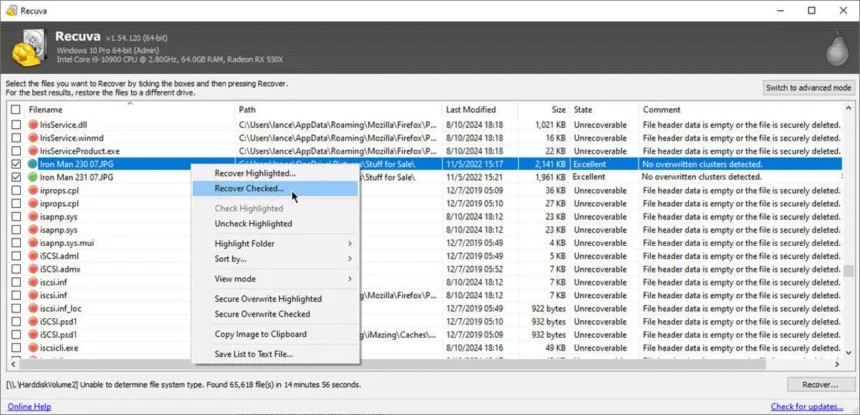The height and width of the screenshot is (415, 860).
Task: Sort the list by Path column
Action: click(x=338, y=110)
